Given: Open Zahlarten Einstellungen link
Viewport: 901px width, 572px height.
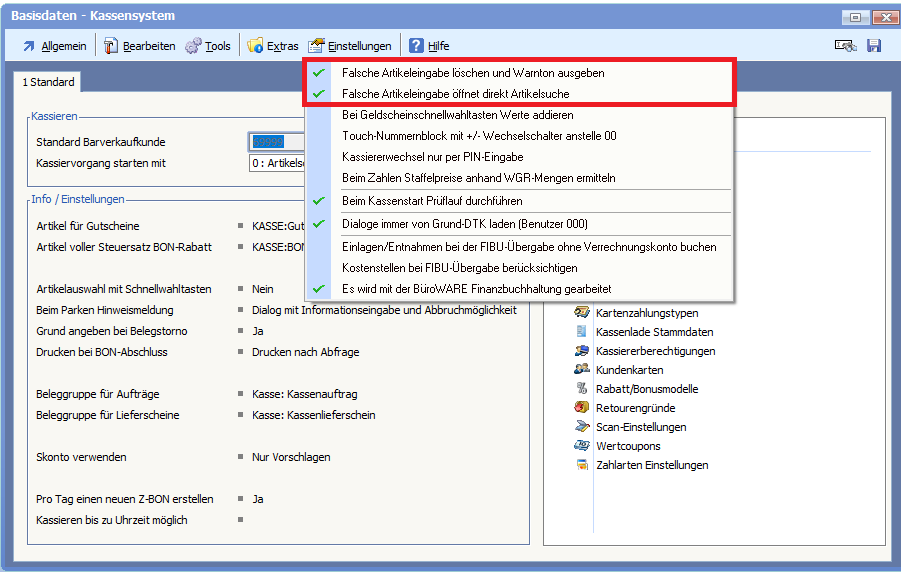Looking at the screenshot, I should pyautogui.click(x=652, y=465).
